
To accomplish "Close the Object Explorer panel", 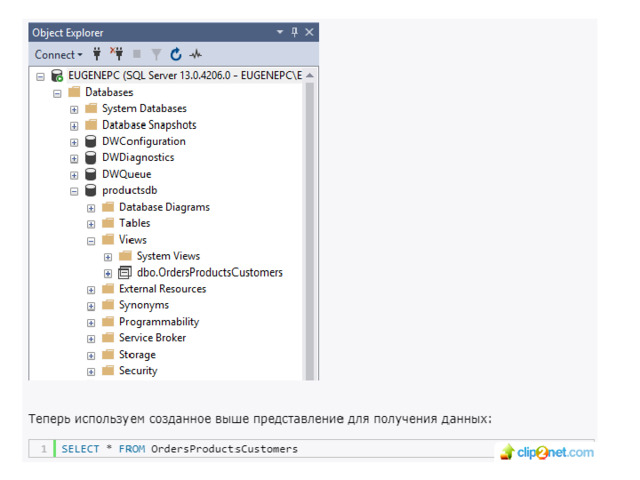I will pos(309,33).
